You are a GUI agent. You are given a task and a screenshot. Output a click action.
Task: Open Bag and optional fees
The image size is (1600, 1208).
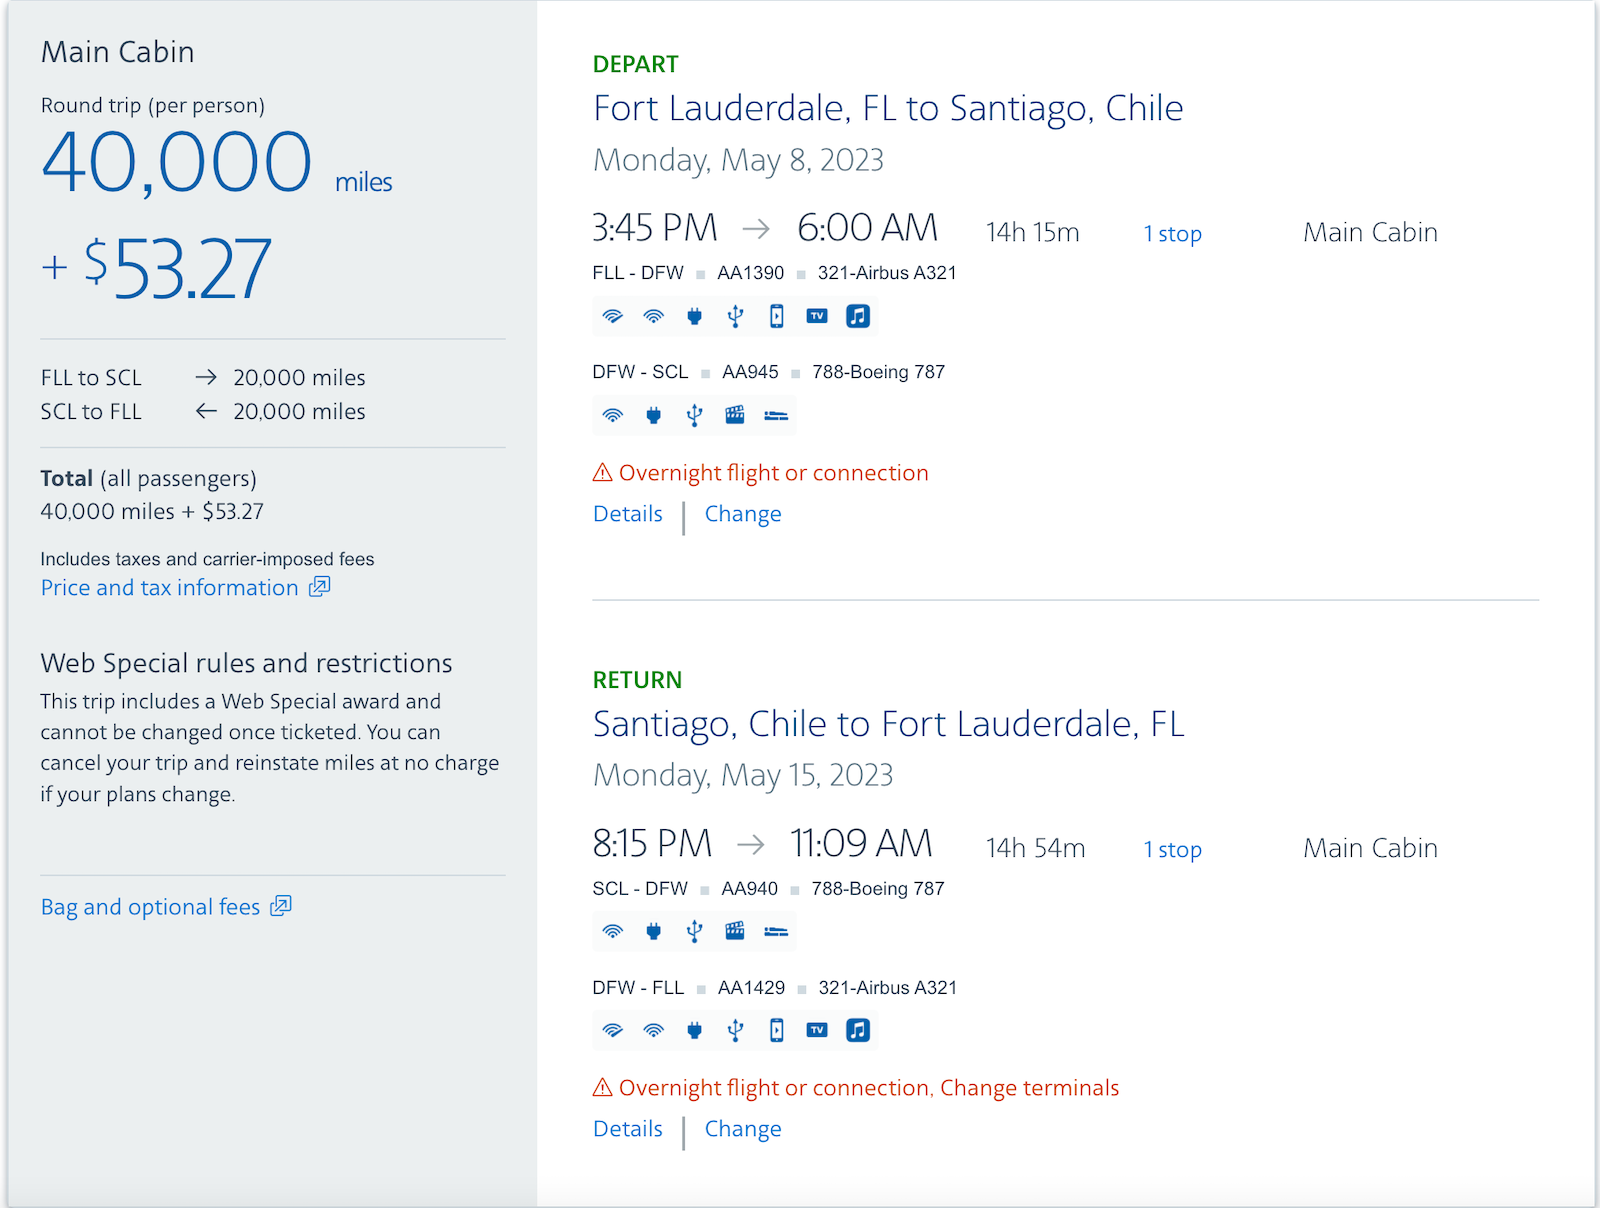152,906
